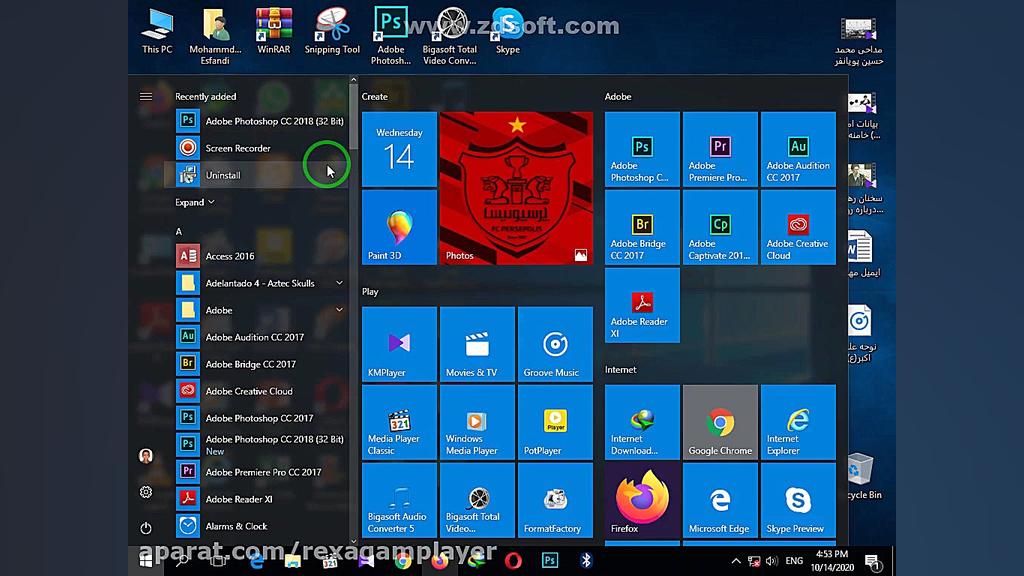Toggle the Start menu hamburger navigation
Screen dimensions: 1024x576
(x=146, y=97)
